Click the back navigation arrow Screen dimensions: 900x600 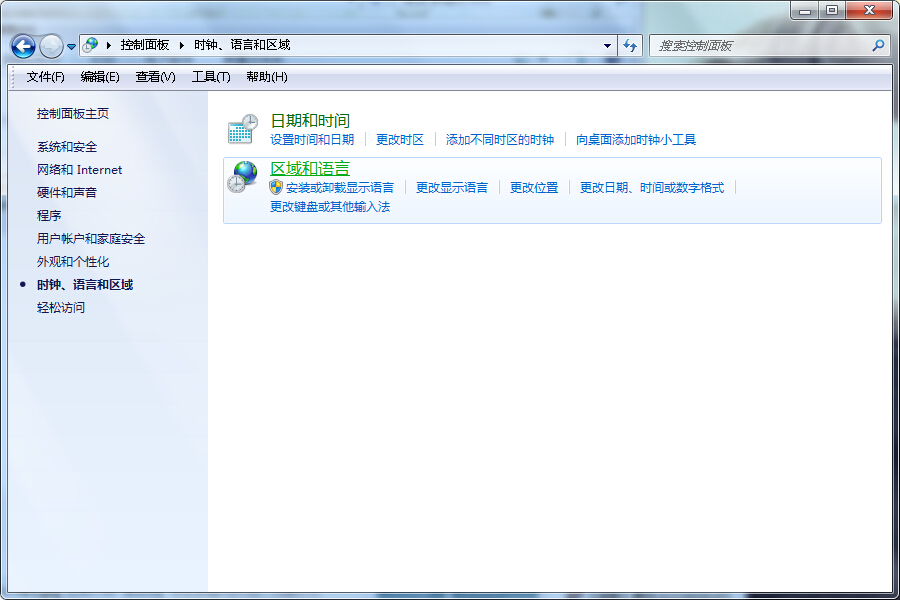tap(22, 45)
